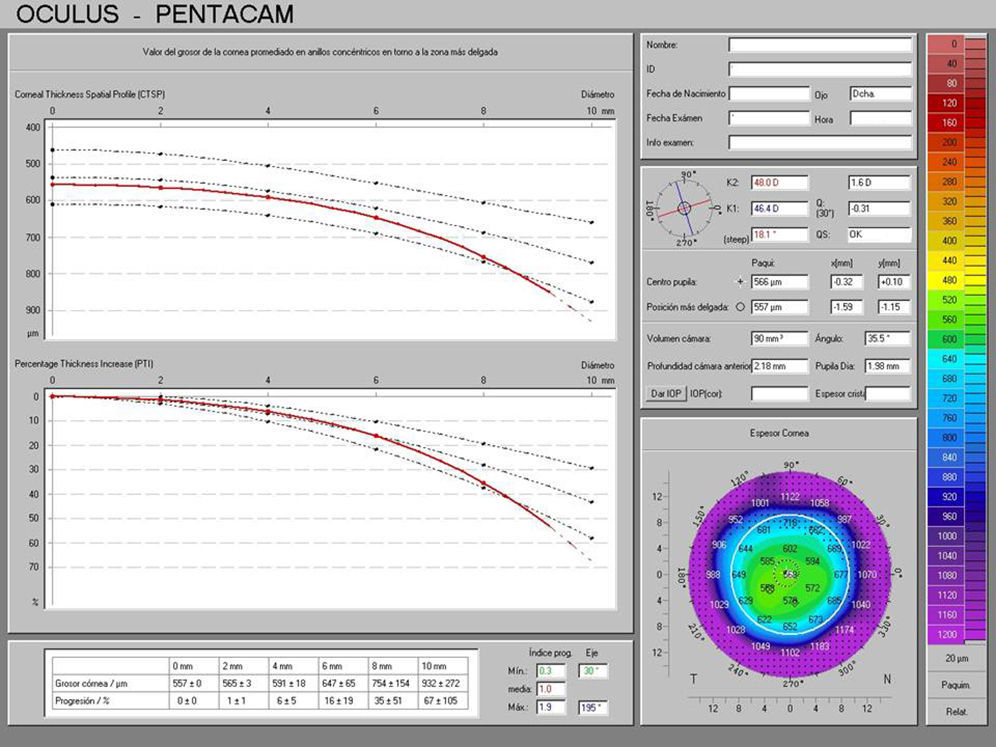Click the 520 green color scale swatch

956,300
